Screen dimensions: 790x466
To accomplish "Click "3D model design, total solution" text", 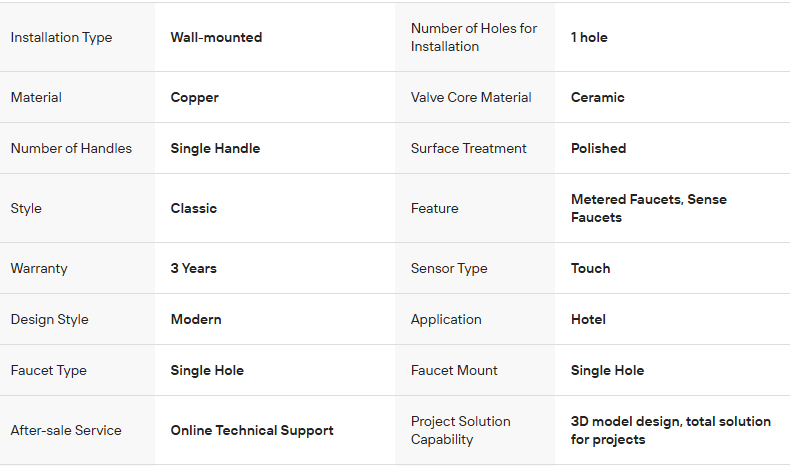I will (x=670, y=421).
